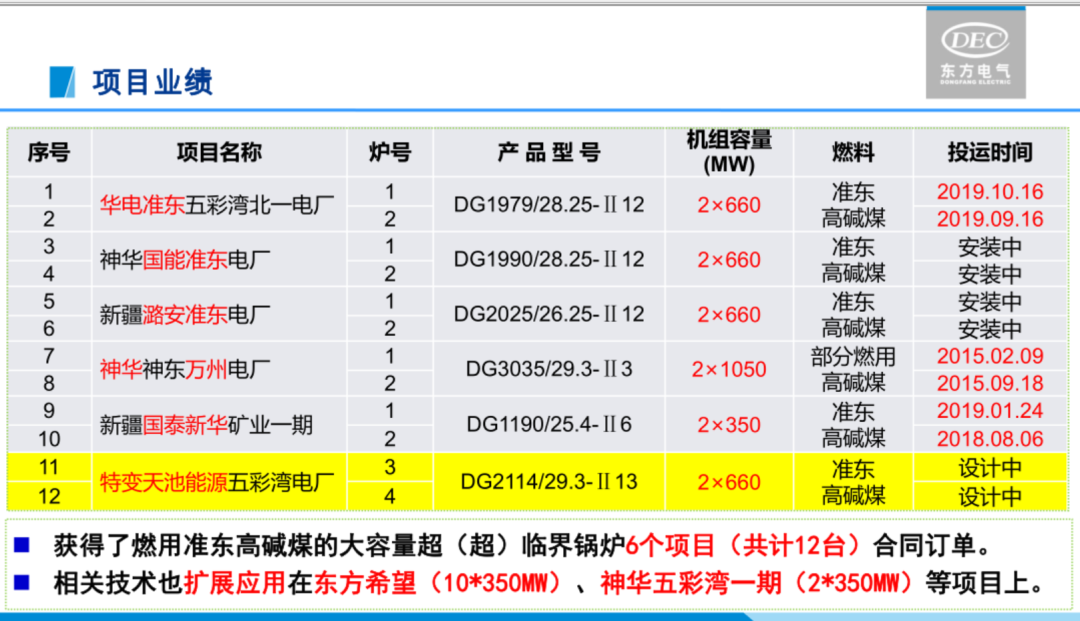Screen dimensions: 1080x621
Task: Click the 燃料 column header
Action: [853, 152]
